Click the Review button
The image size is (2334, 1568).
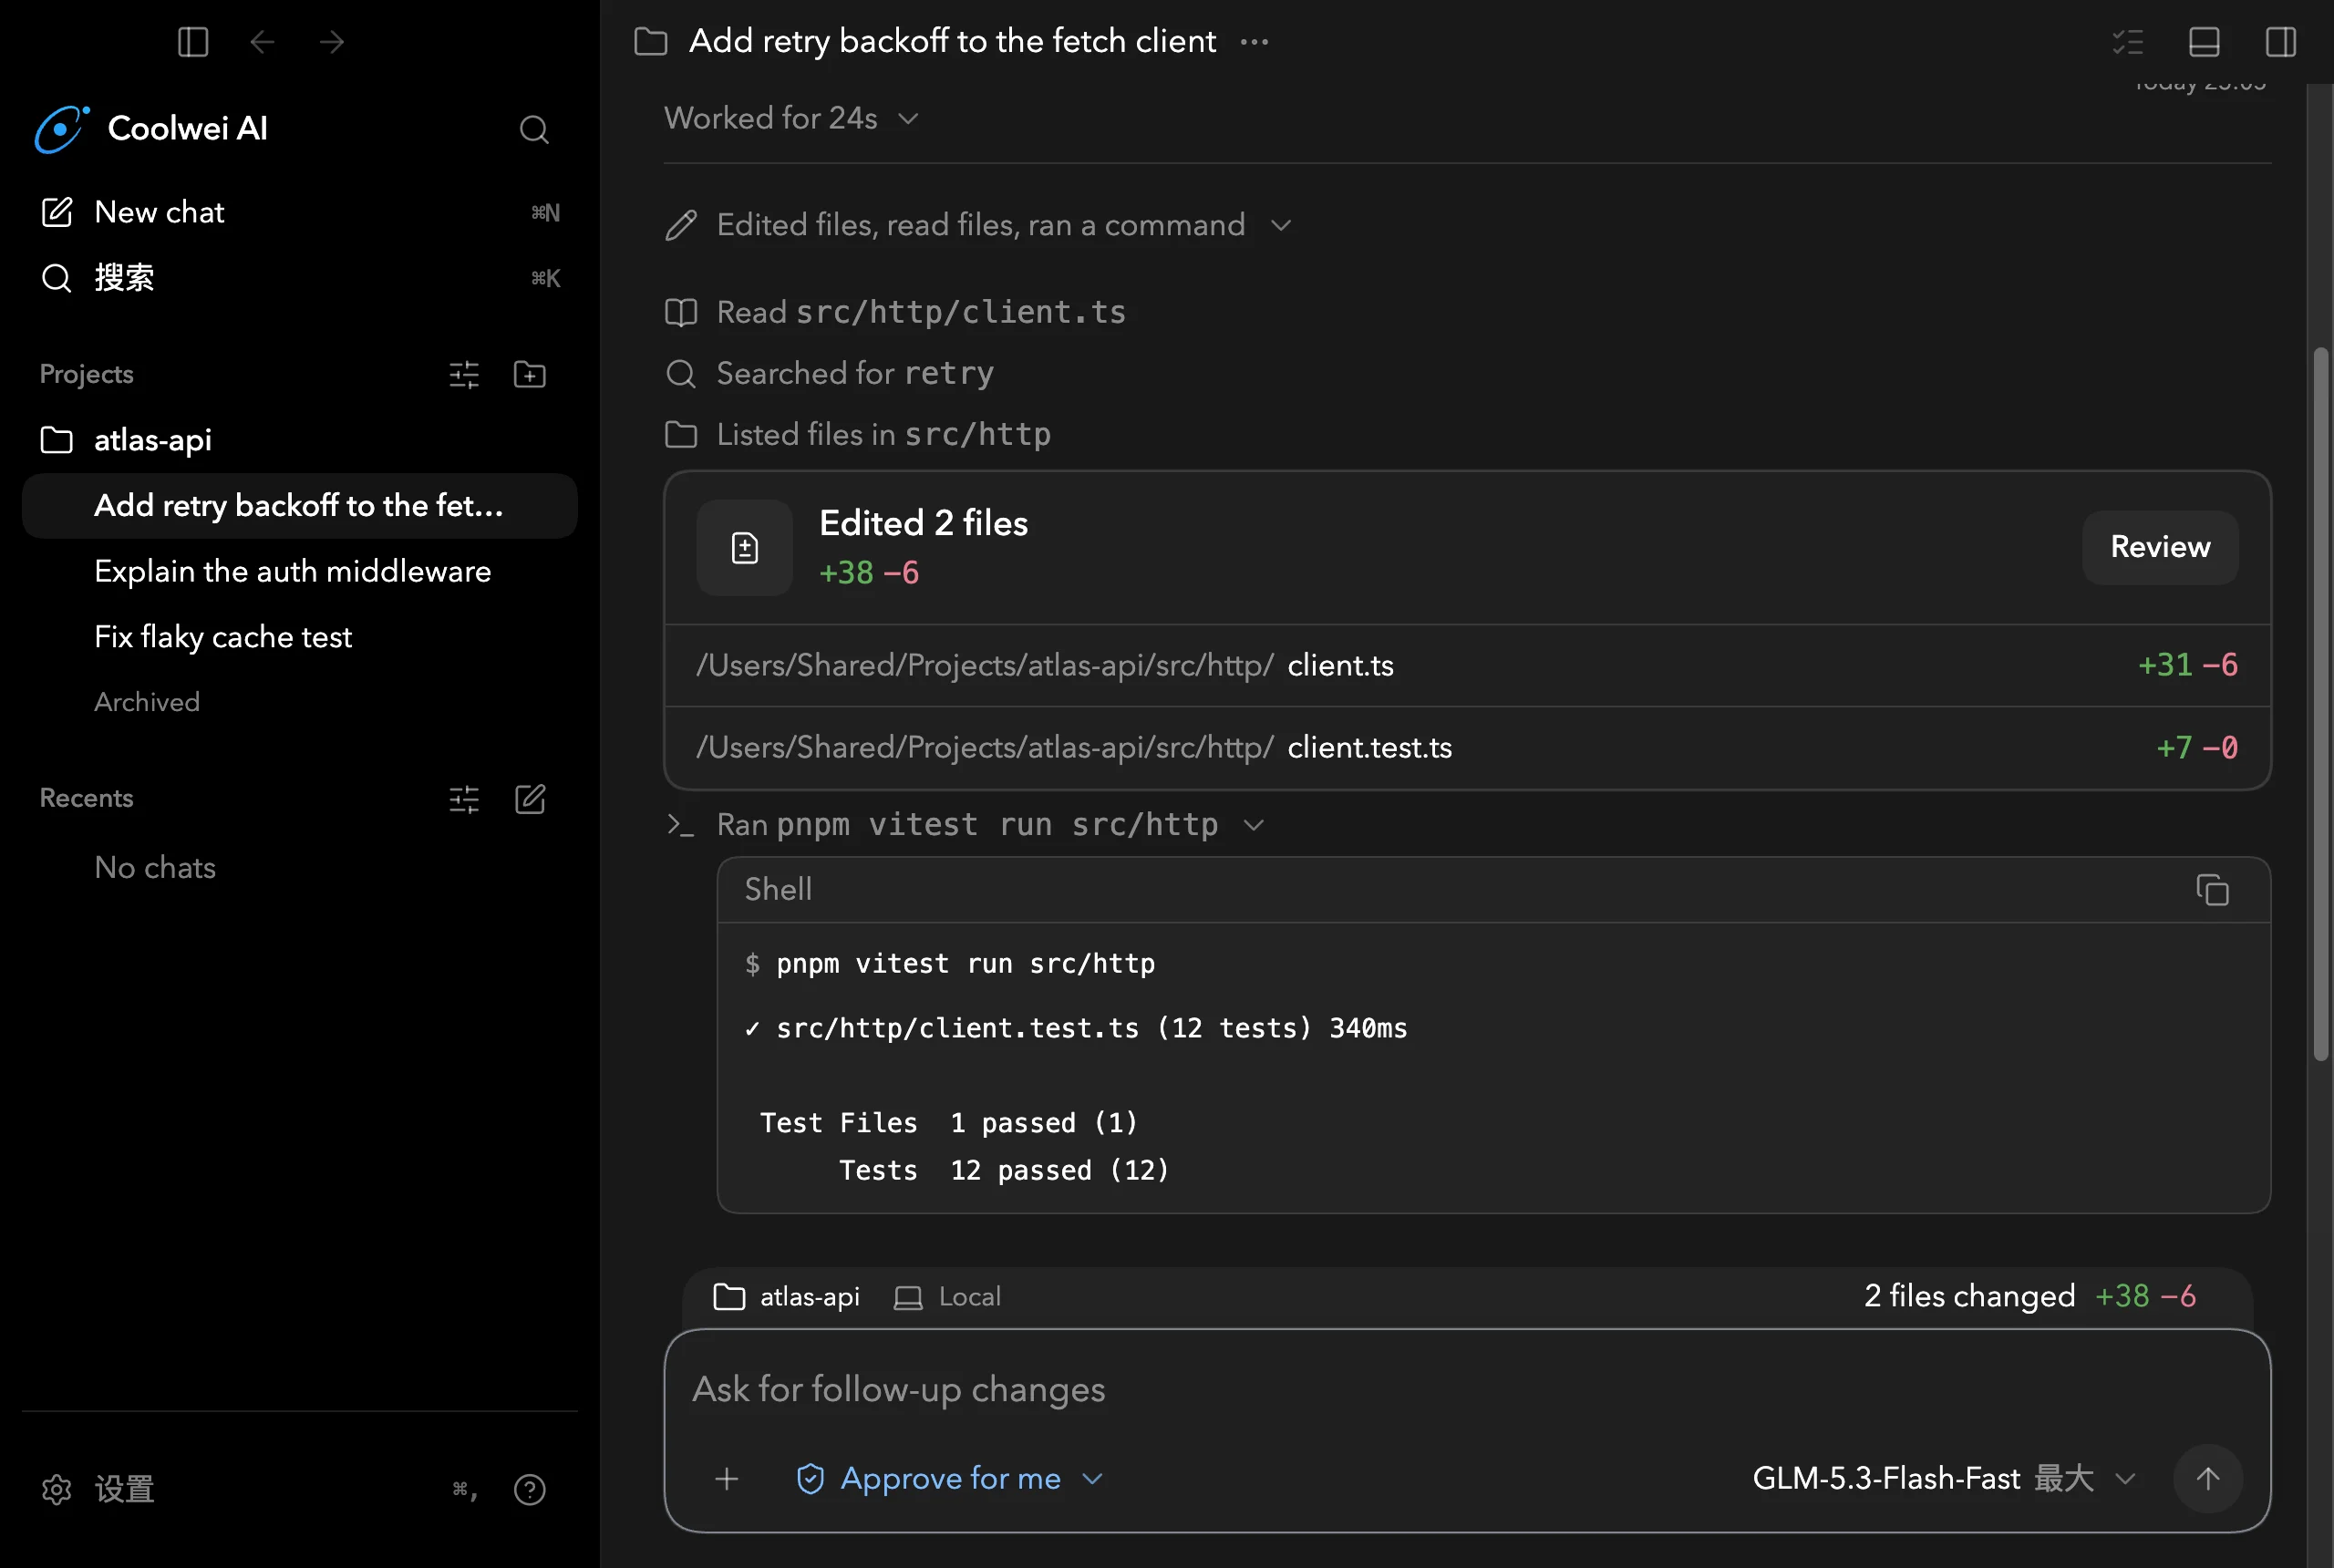coord(2160,547)
